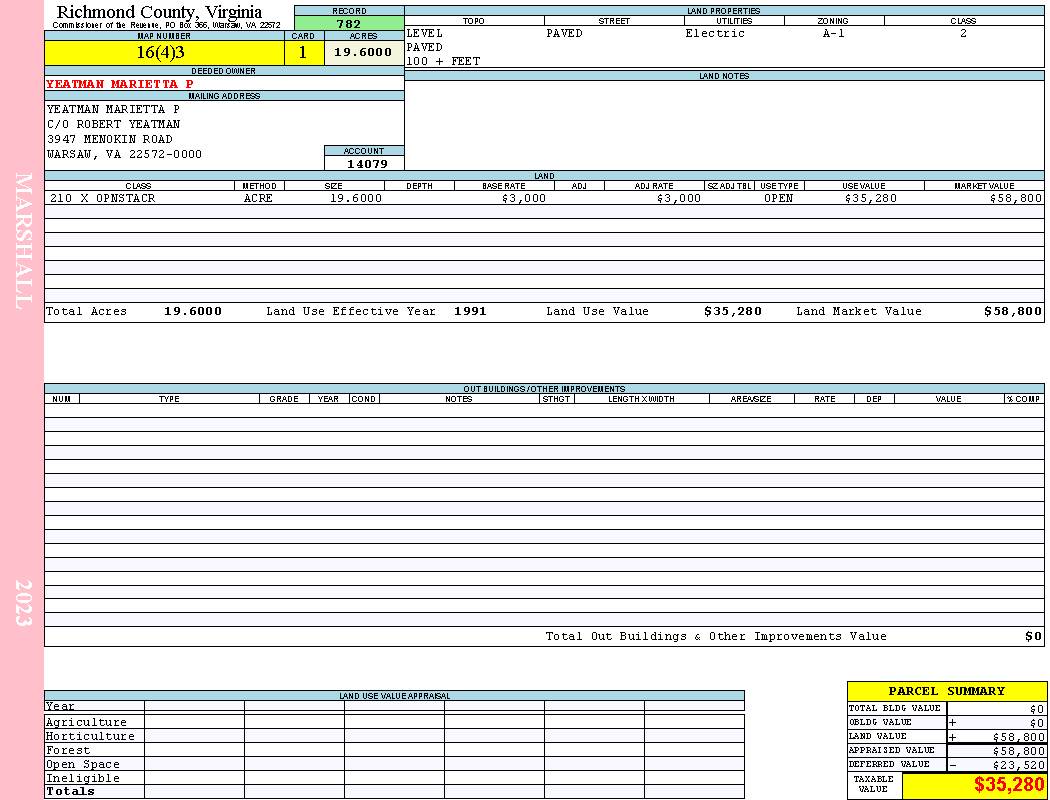The width and height of the screenshot is (1050, 800).
Task: Select the map number 16(4)3 field
Action: click(164, 53)
